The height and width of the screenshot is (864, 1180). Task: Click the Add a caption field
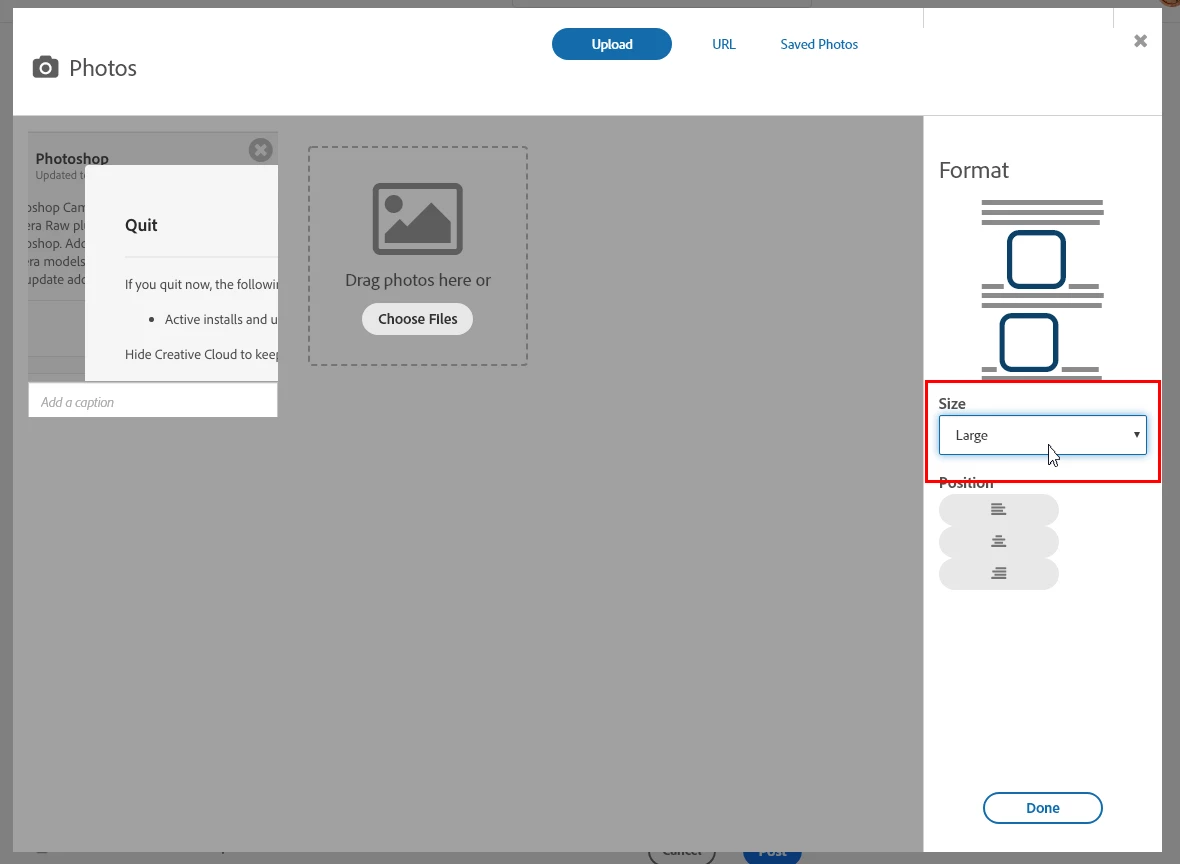tap(153, 402)
